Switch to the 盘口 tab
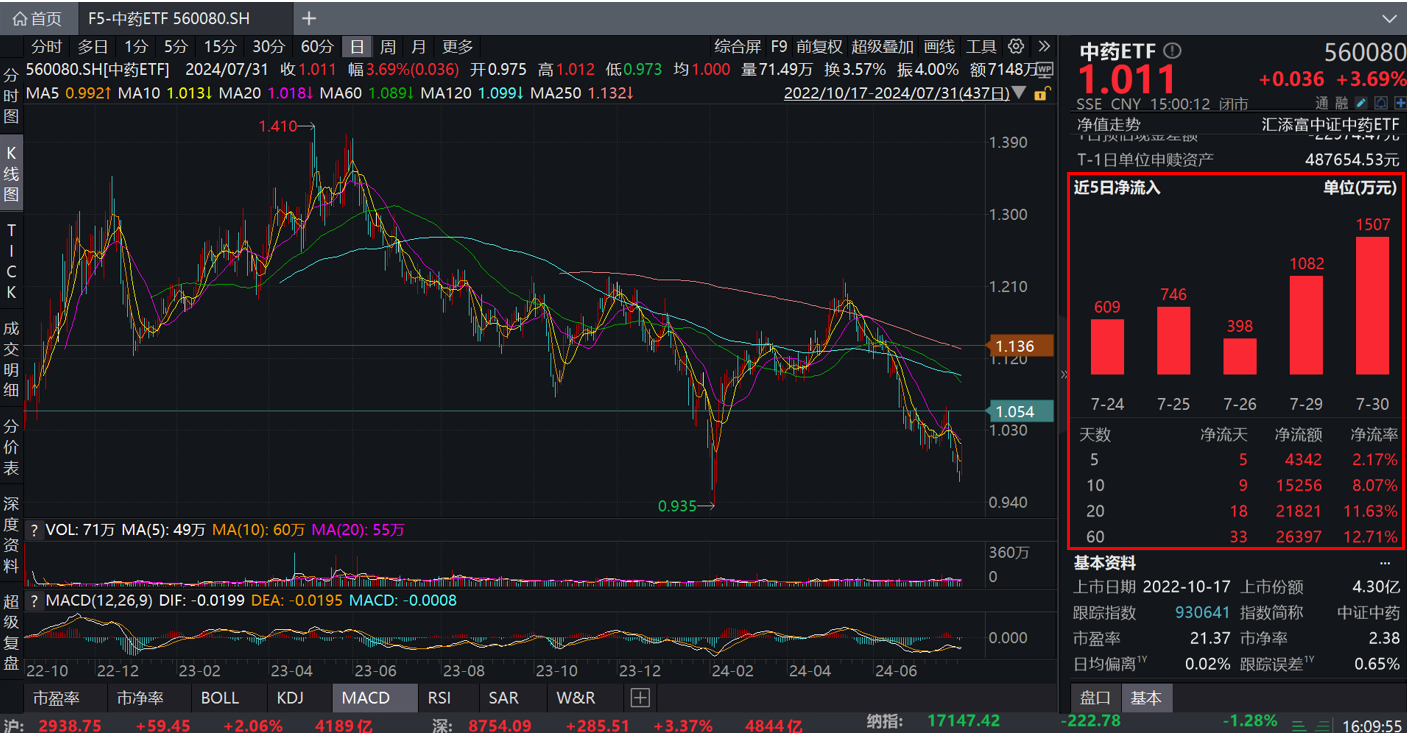Viewport: 1407px width, 733px height. (x=1096, y=698)
